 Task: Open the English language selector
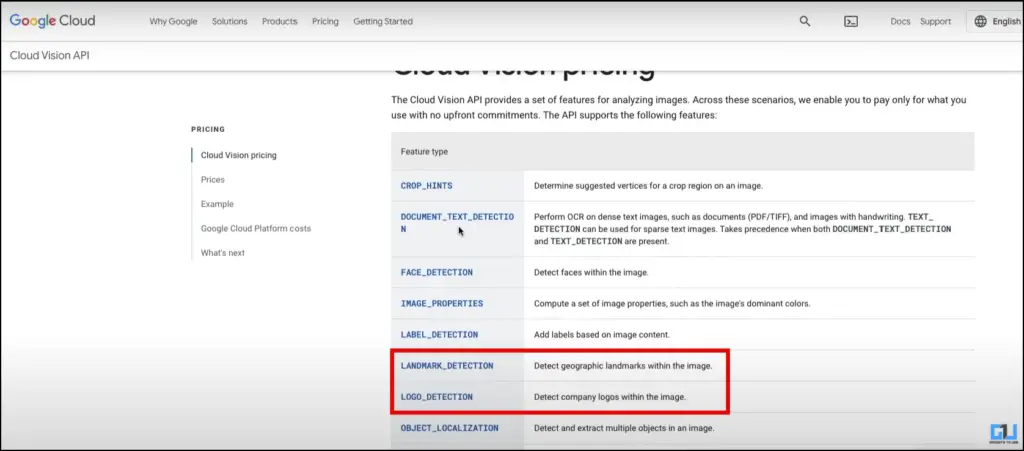(994, 21)
